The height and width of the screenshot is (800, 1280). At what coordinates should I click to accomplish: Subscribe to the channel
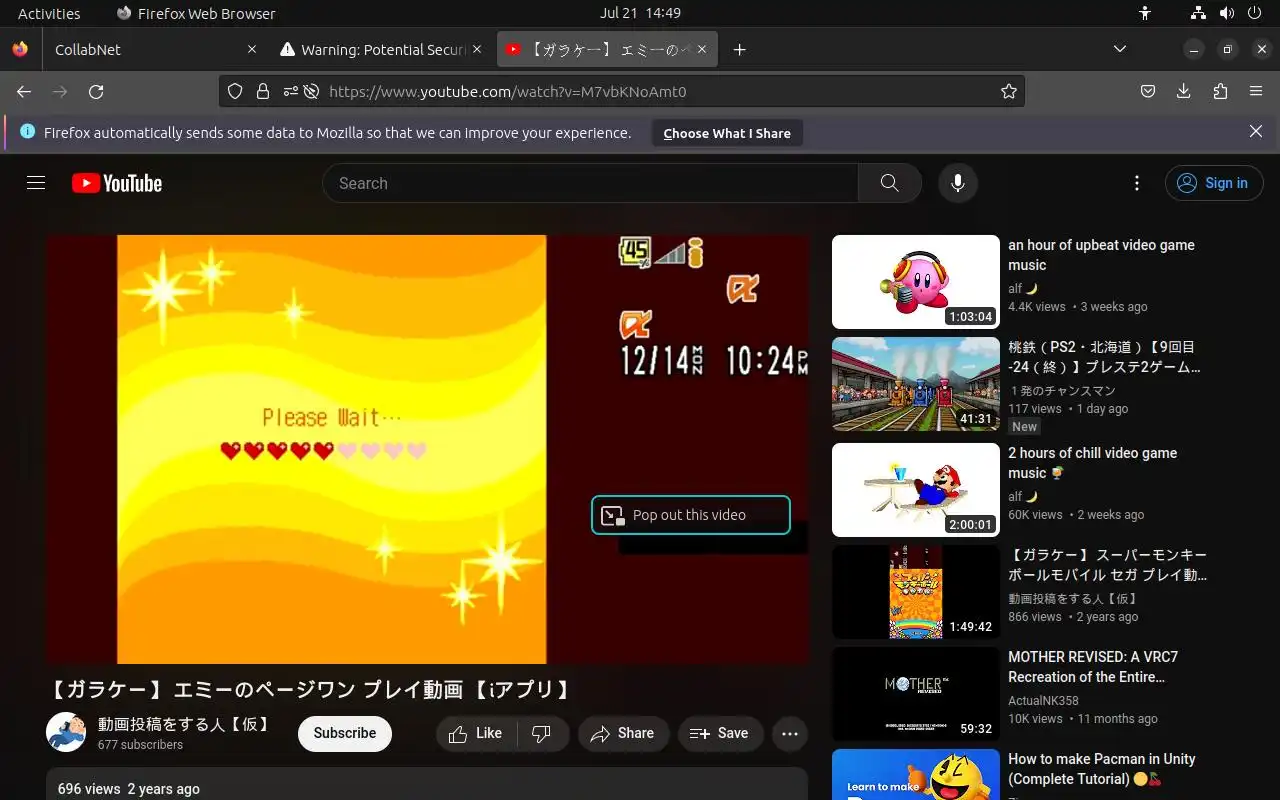[345, 733]
